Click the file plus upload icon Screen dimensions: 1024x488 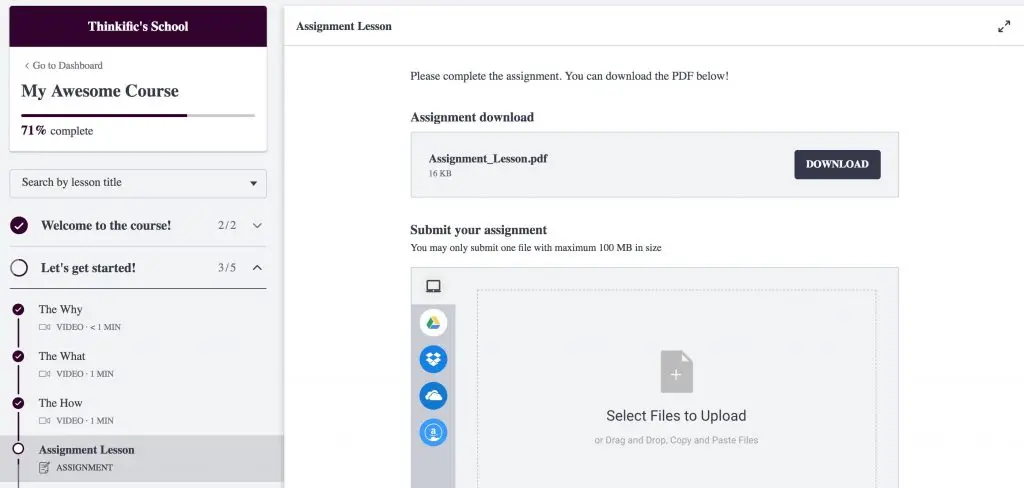coord(676,372)
